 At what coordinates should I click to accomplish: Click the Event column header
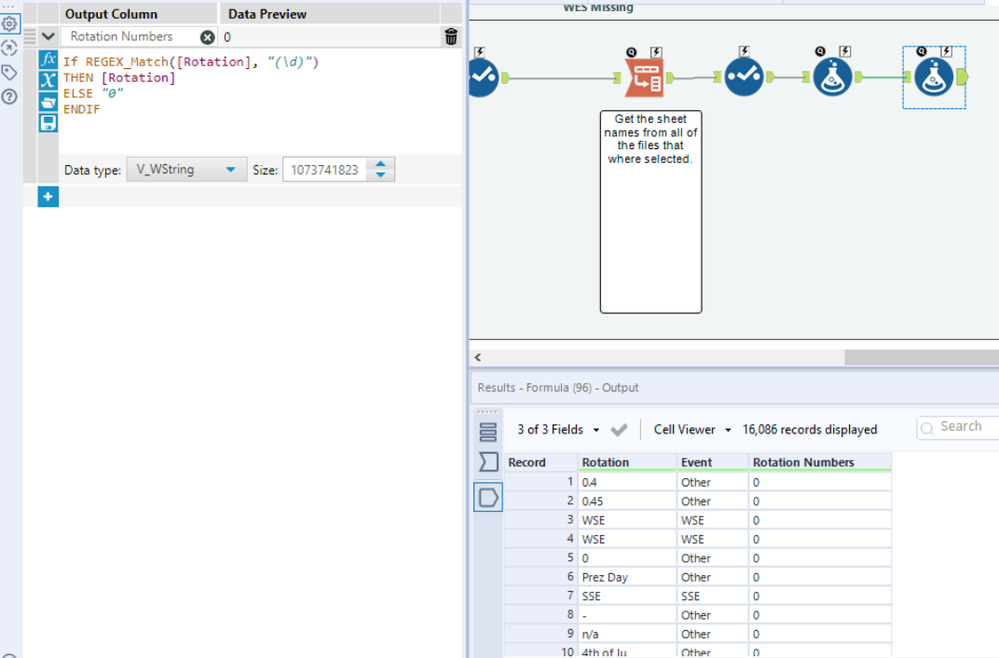point(713,462)
